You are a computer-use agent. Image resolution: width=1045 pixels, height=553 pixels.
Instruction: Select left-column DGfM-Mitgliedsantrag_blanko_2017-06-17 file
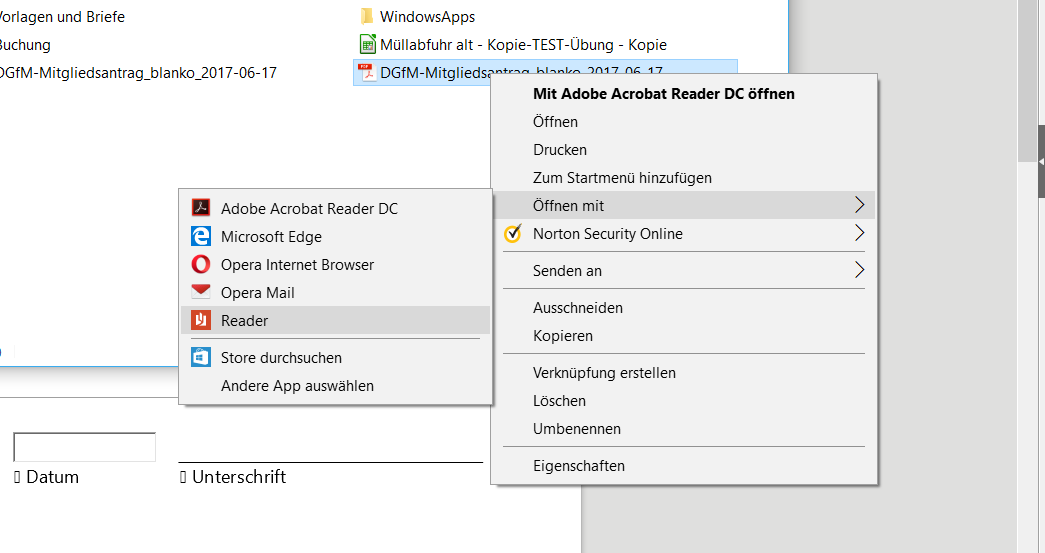pyautogui.click(x=137, y=73)
